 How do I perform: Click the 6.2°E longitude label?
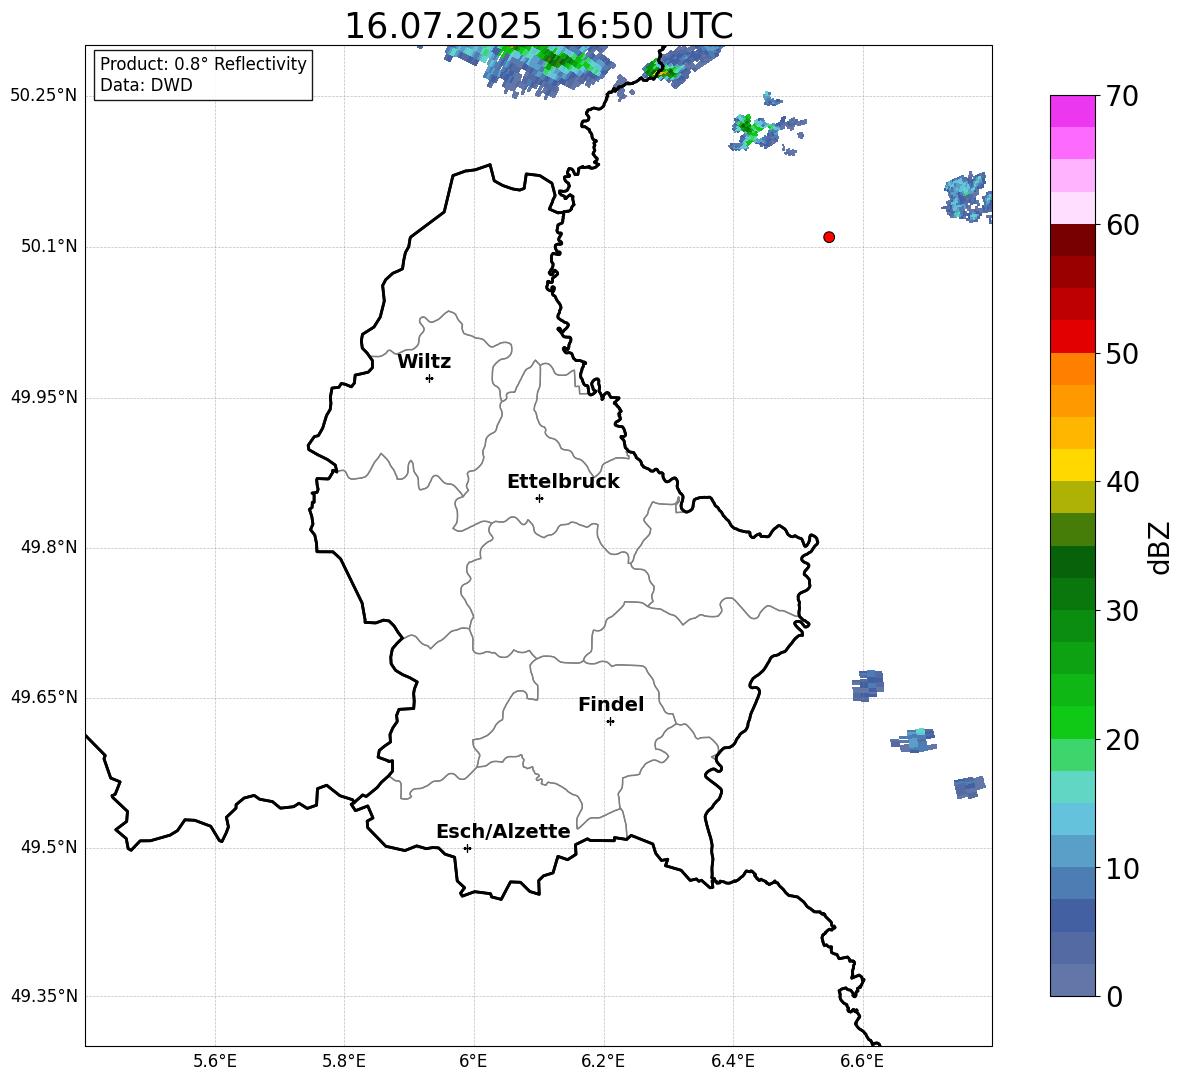[x=603, y=1061]
